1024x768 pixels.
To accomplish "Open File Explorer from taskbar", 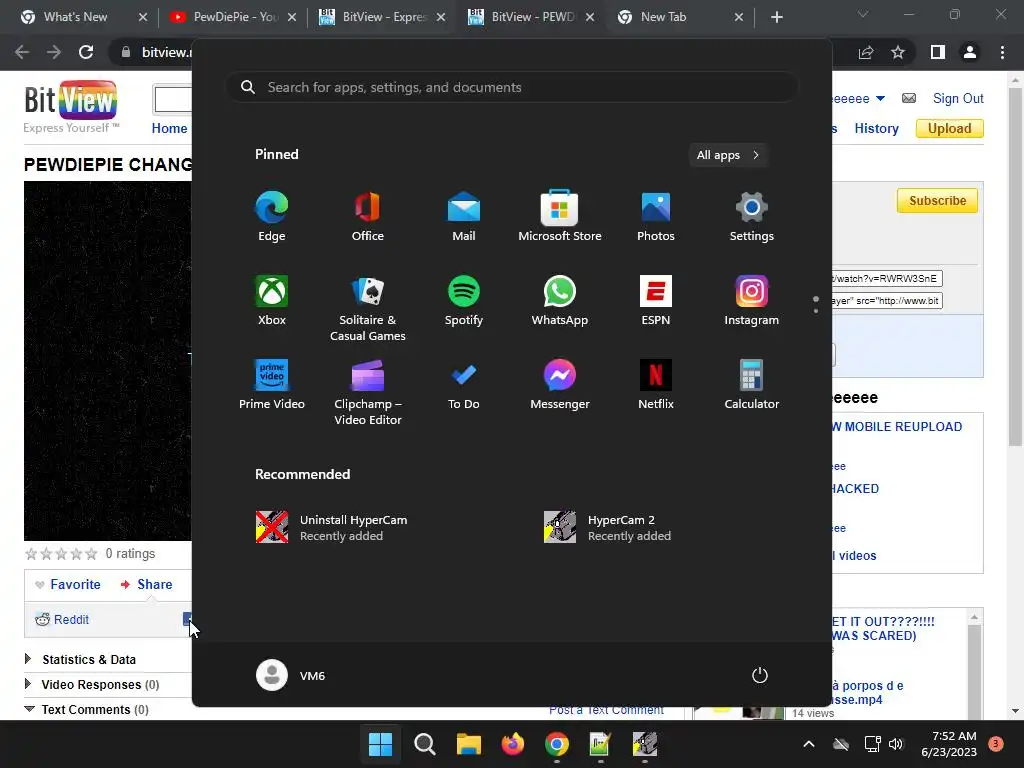I will pyautogui.click(x=468, y=744).
